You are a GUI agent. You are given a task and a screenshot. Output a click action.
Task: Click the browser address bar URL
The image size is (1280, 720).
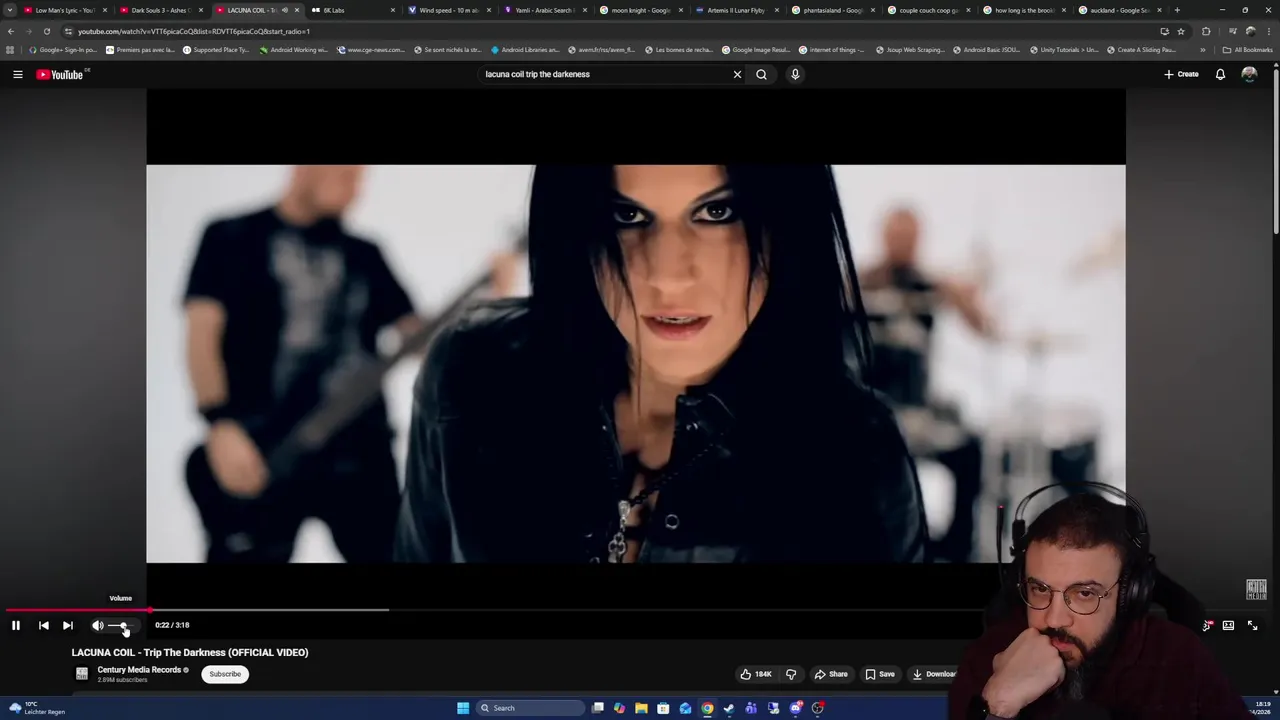pos(194,31)
